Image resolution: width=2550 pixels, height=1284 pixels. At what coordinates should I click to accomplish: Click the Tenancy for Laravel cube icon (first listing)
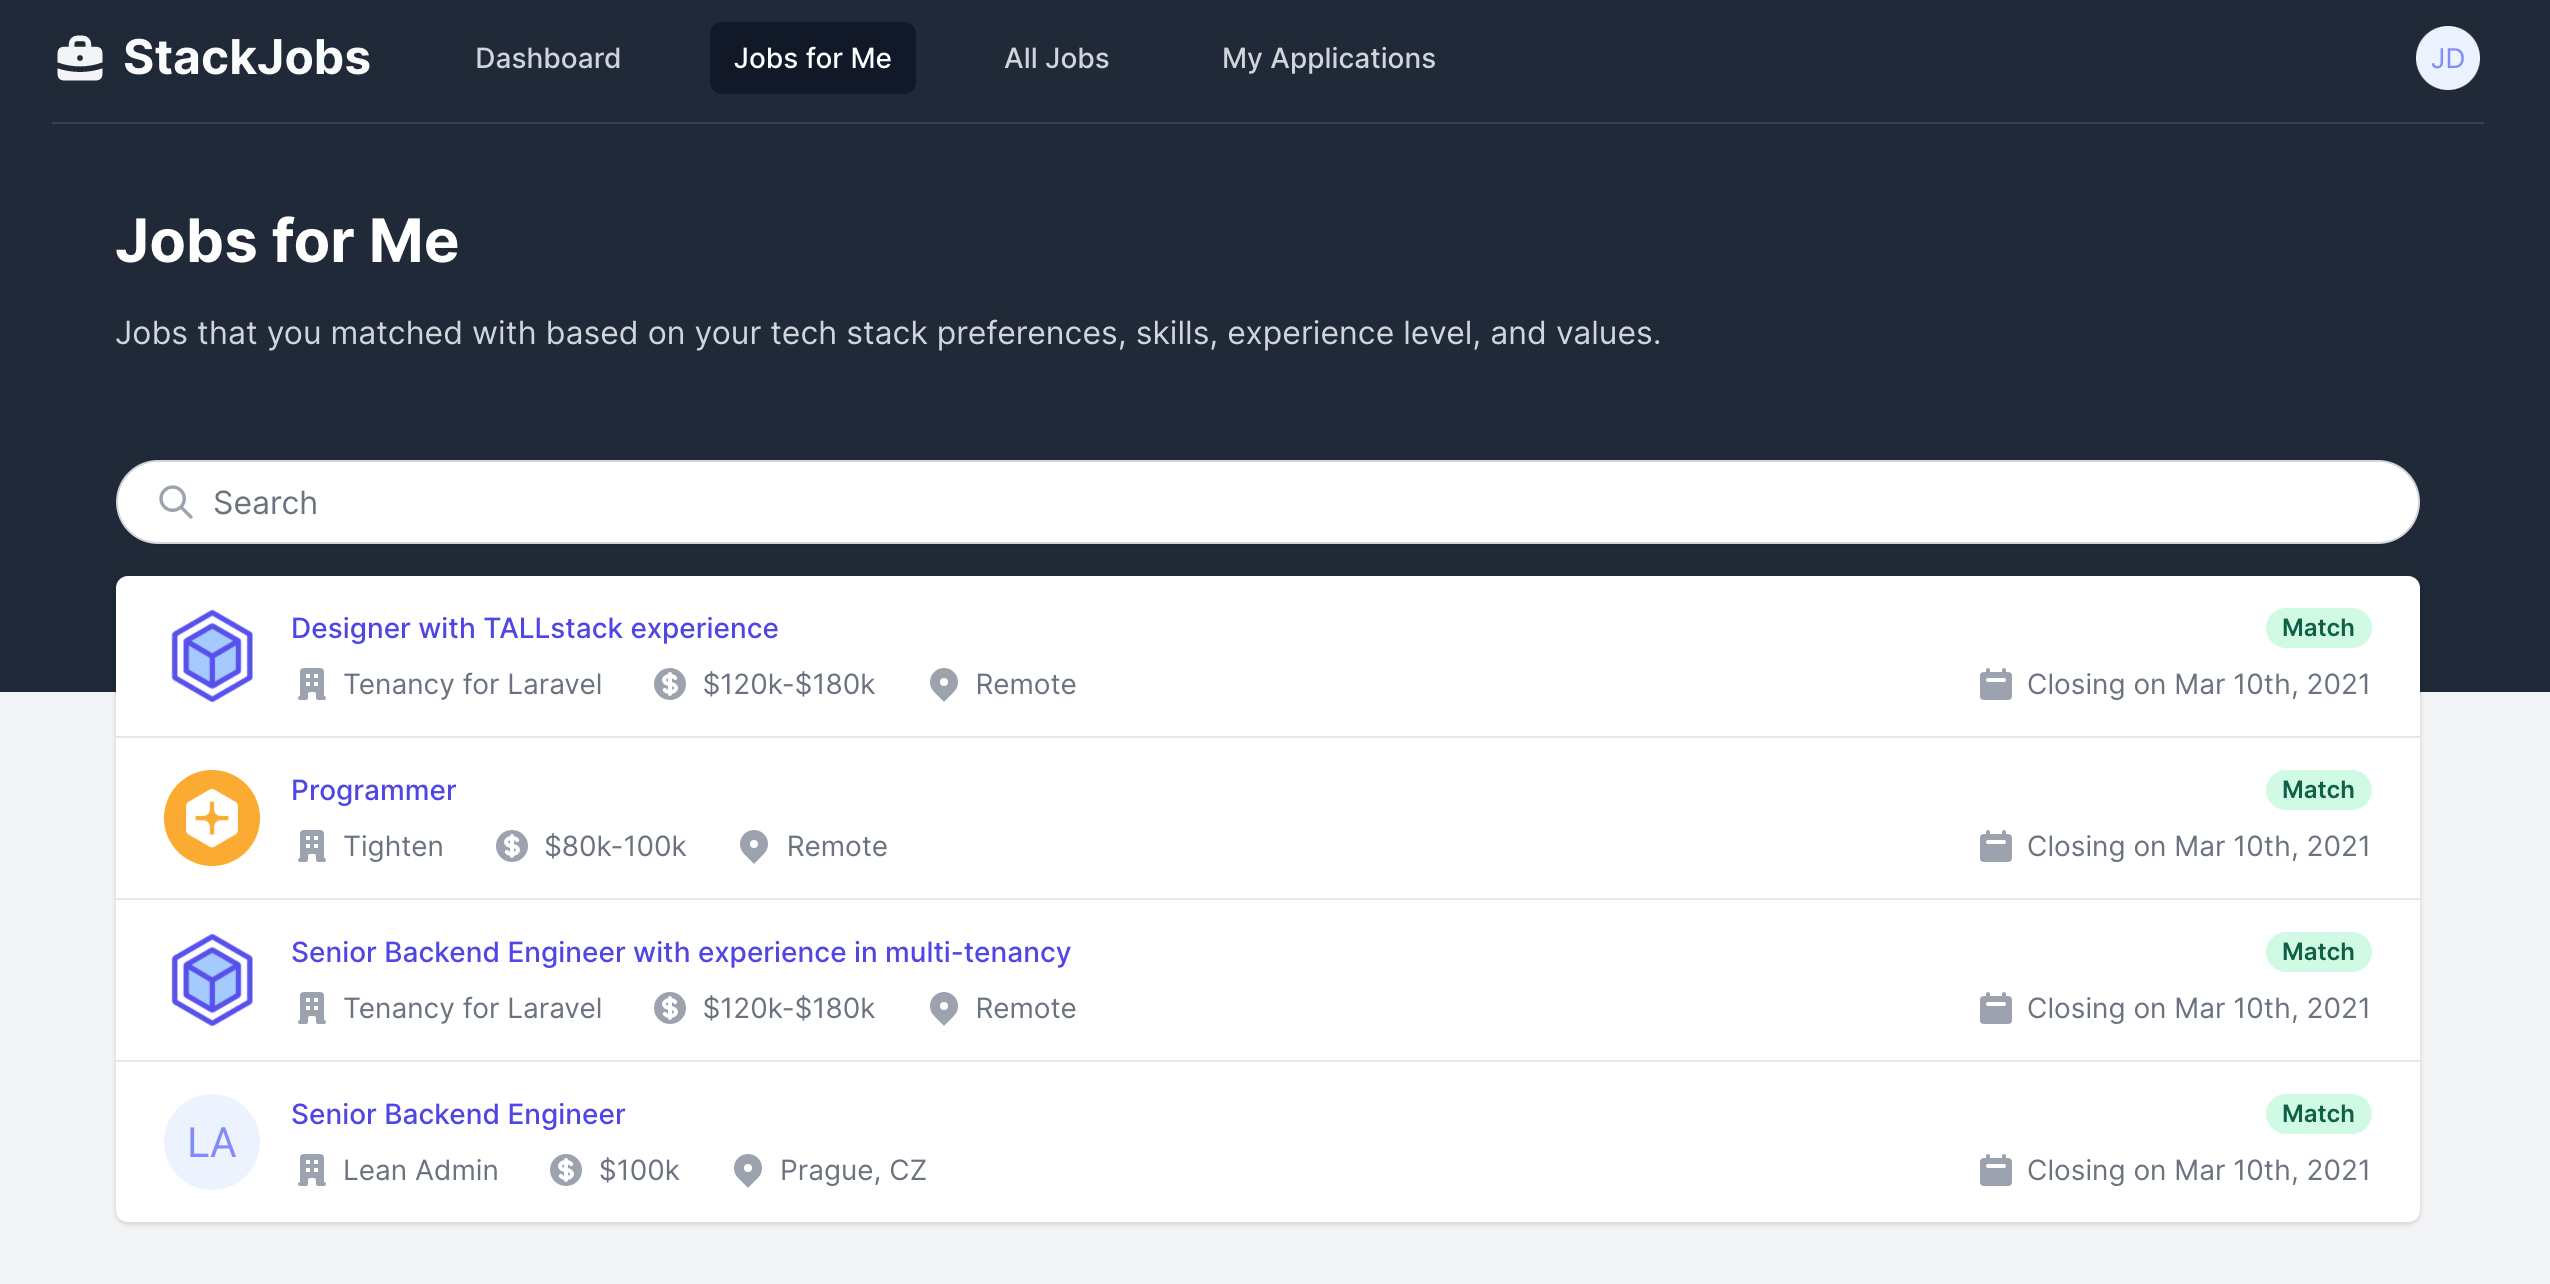pos(213,655)
